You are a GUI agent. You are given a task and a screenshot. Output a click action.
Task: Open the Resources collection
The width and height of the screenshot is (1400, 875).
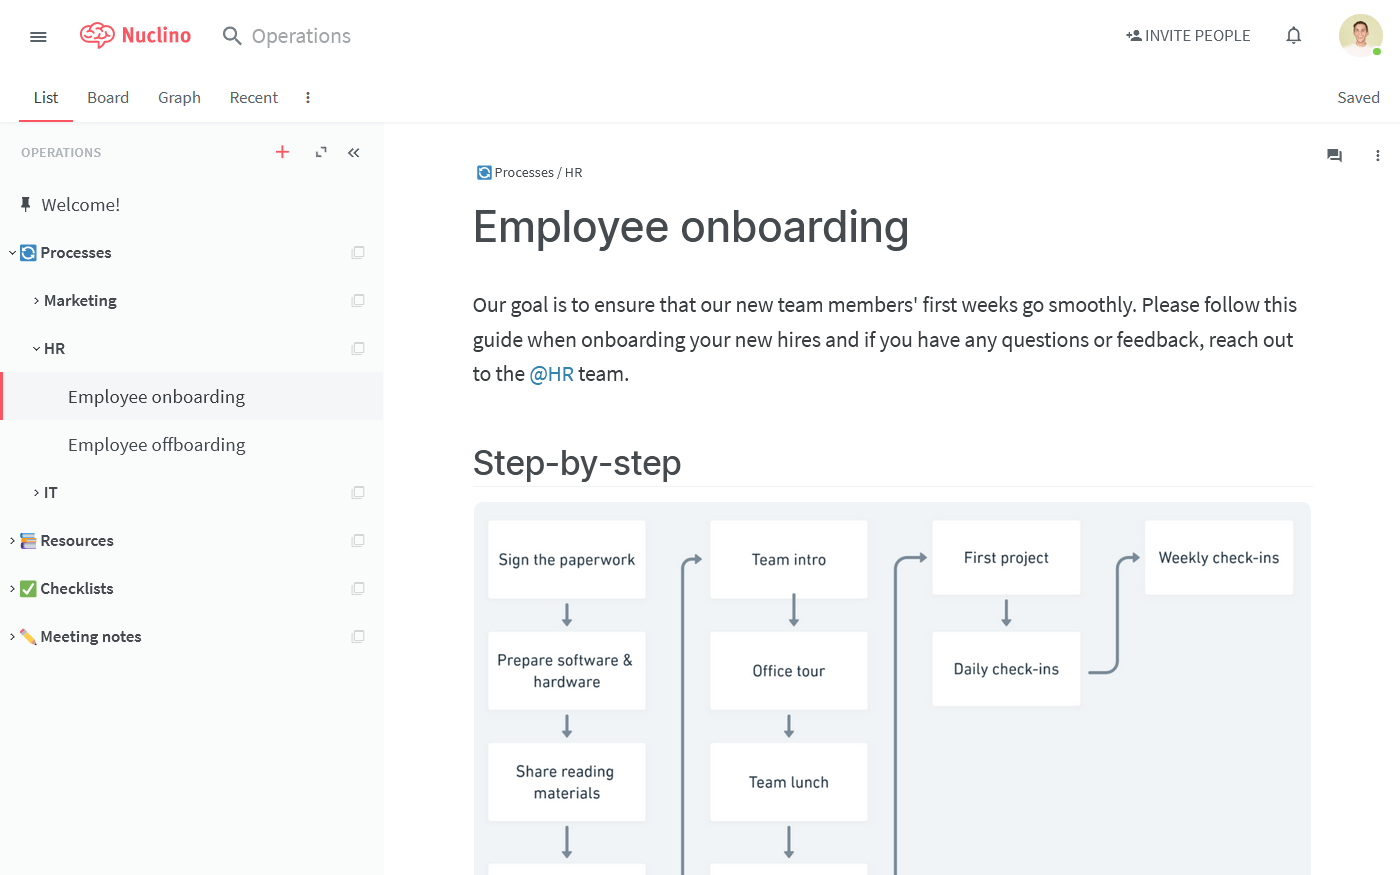77,541
